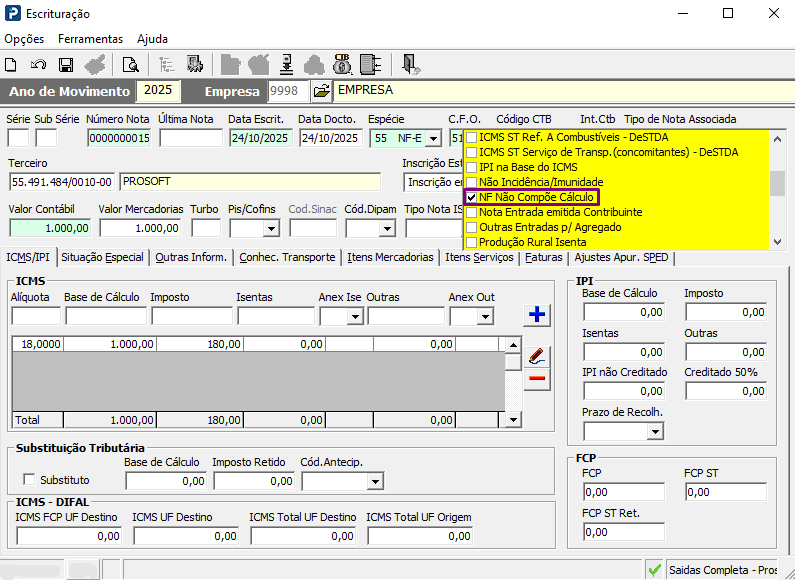The image size is (795, 580).
Task: Add ICMS line with blue plus
Action: click(537, 315)
